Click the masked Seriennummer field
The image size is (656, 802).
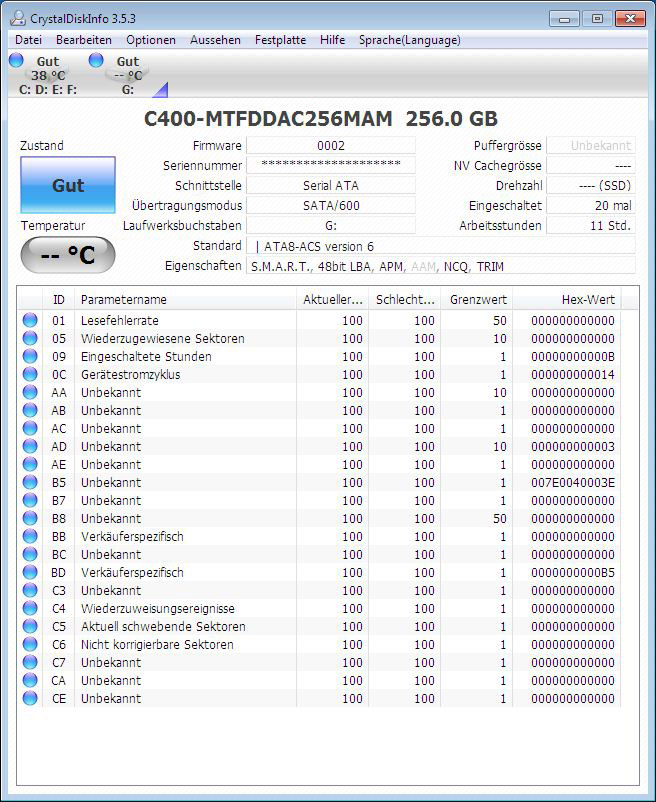[x=331, y=165]
